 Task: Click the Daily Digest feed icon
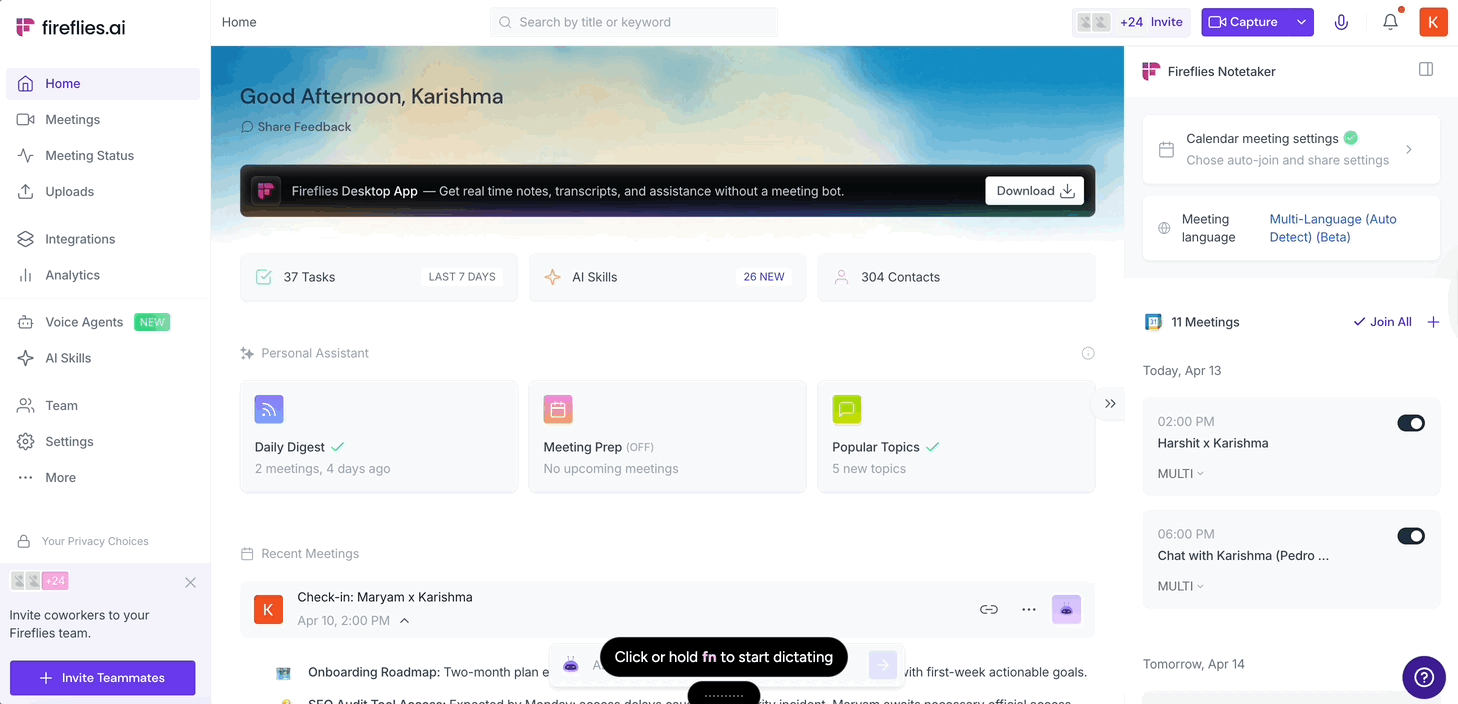pos(269,409)
